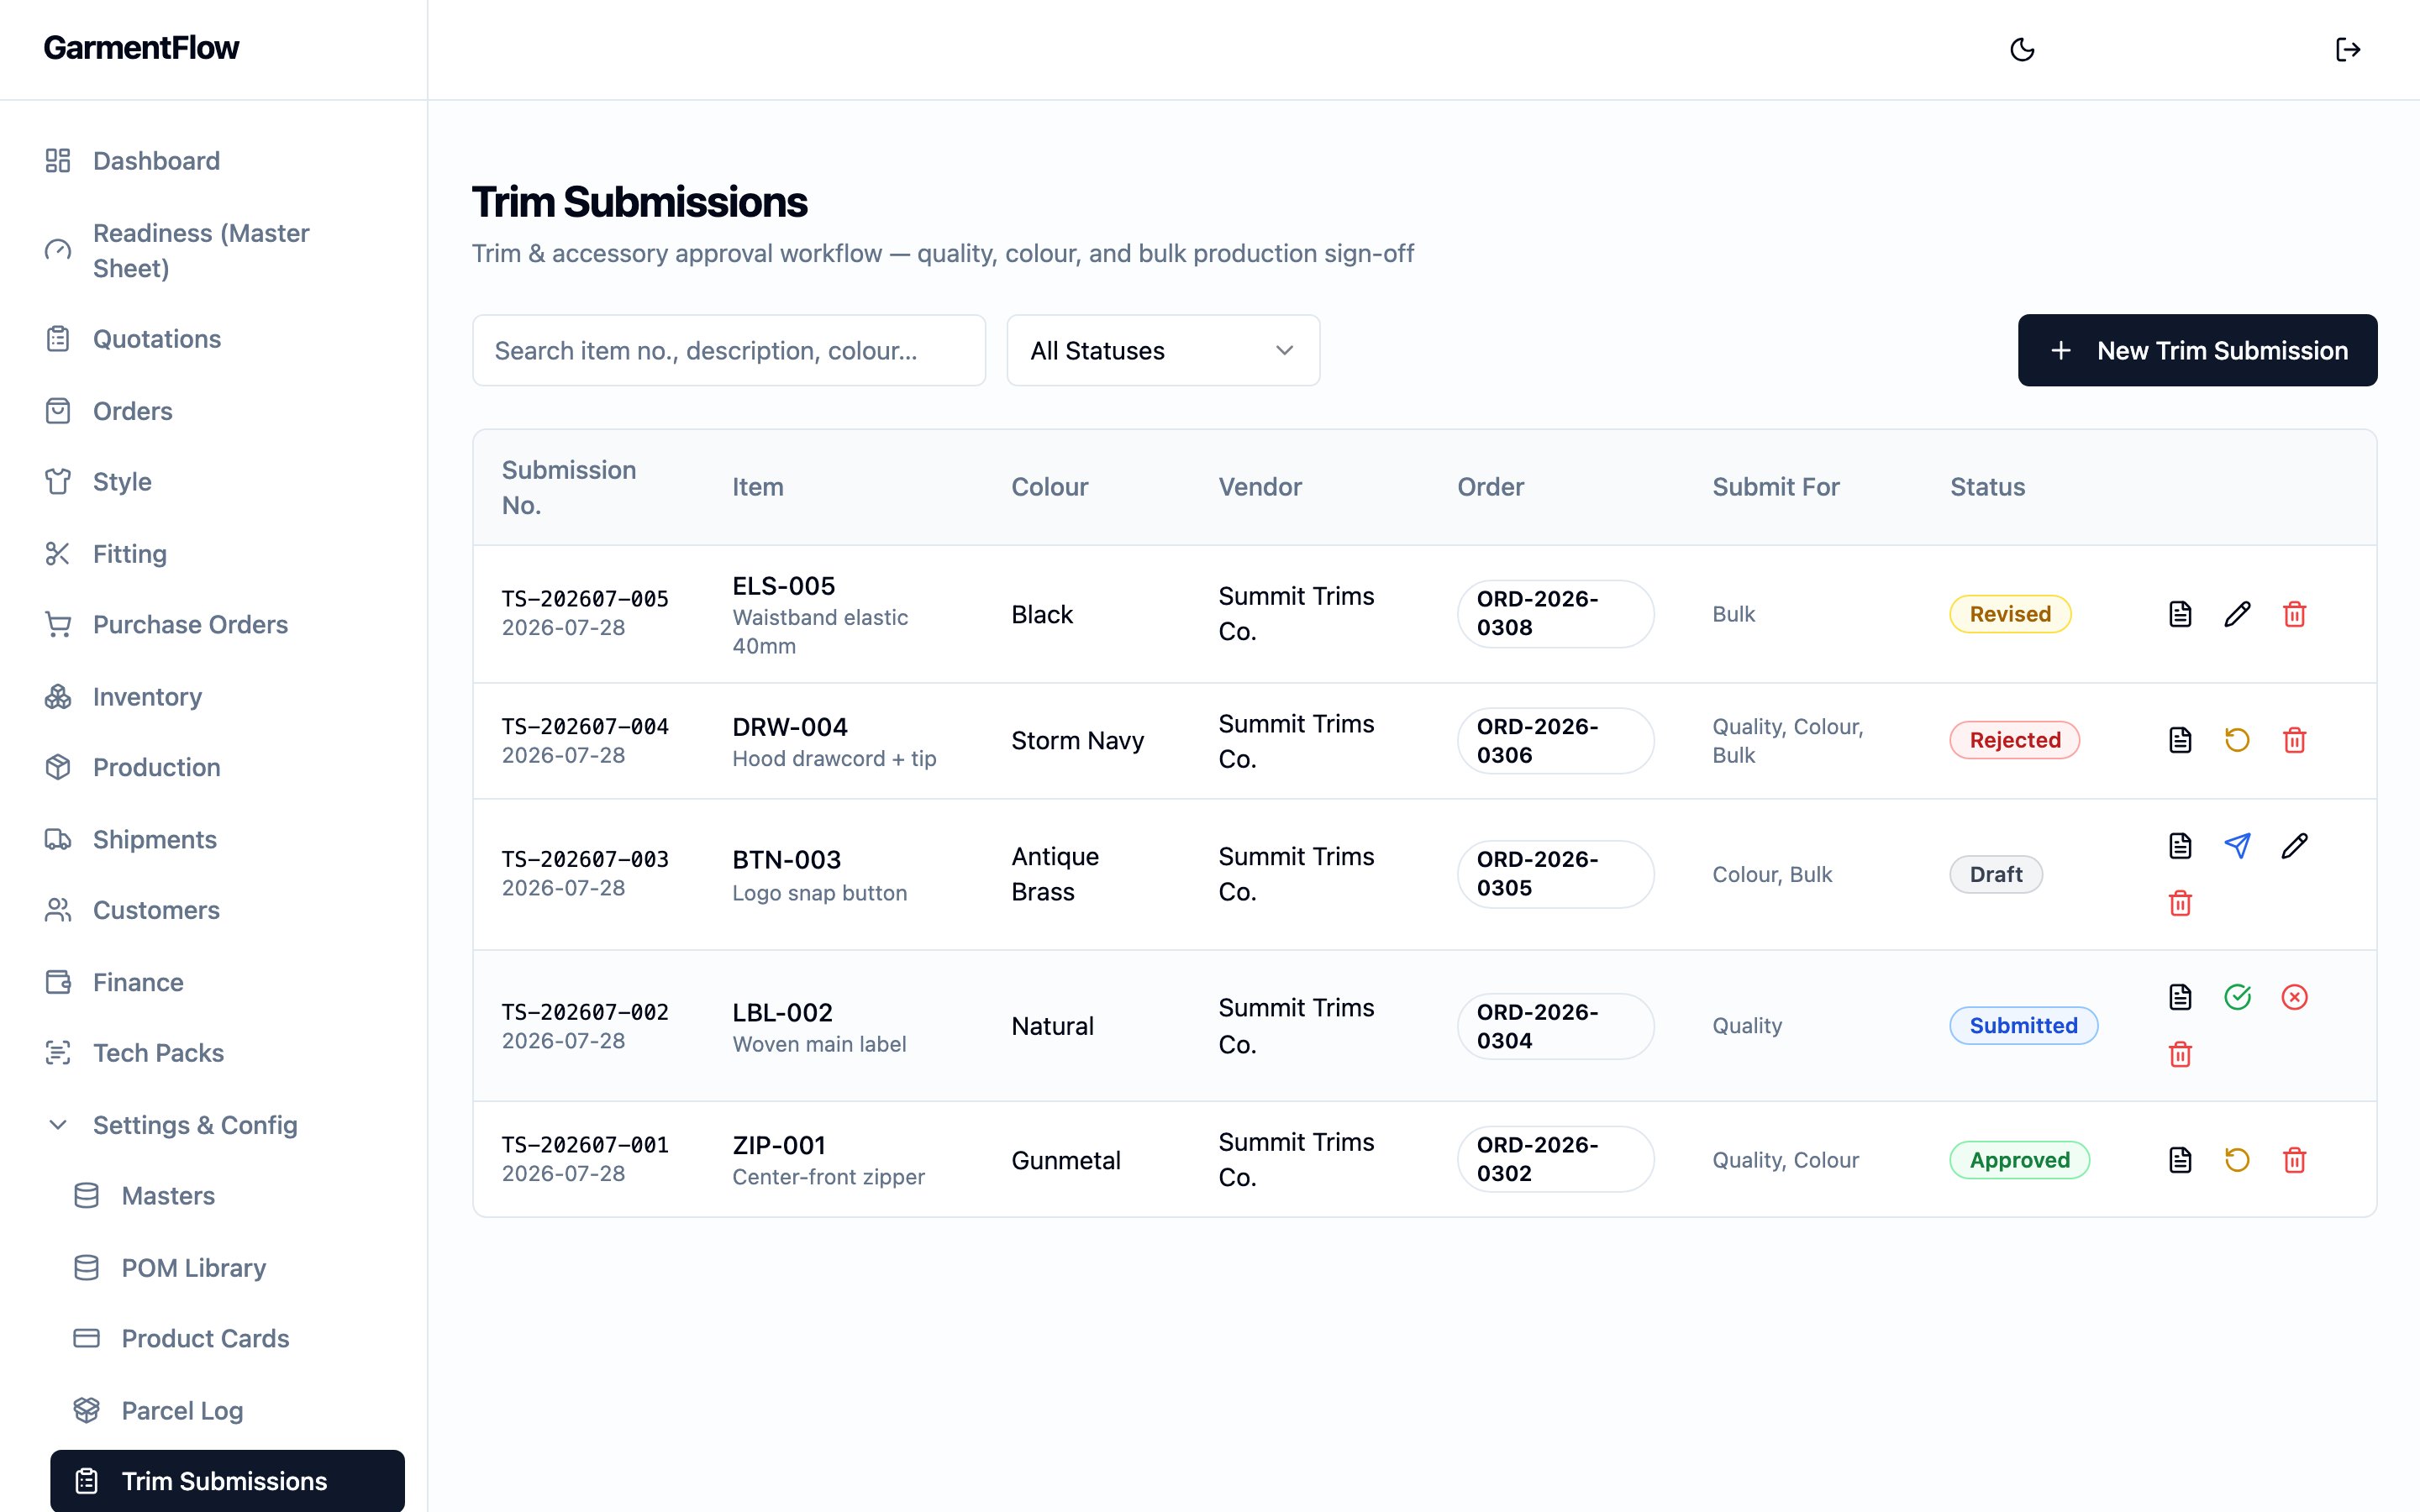Go to Fitting page
Image resolution: width=2420 pixels, height=1512 pixels.
214,554
